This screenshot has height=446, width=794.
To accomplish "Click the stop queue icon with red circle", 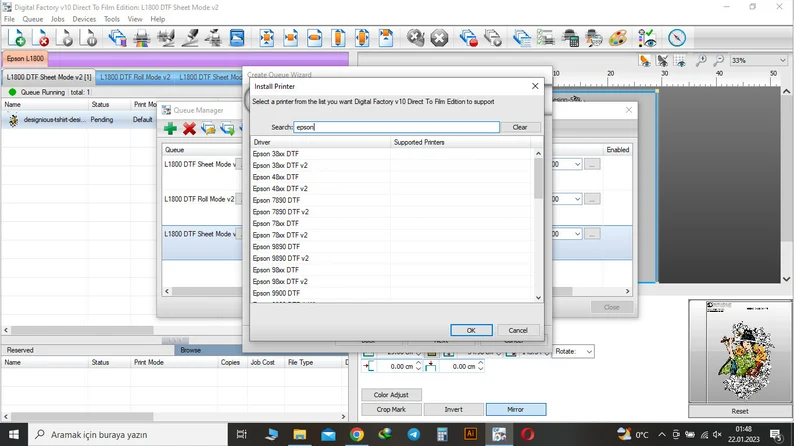I will pyautogui.click(x=468, y=38).
